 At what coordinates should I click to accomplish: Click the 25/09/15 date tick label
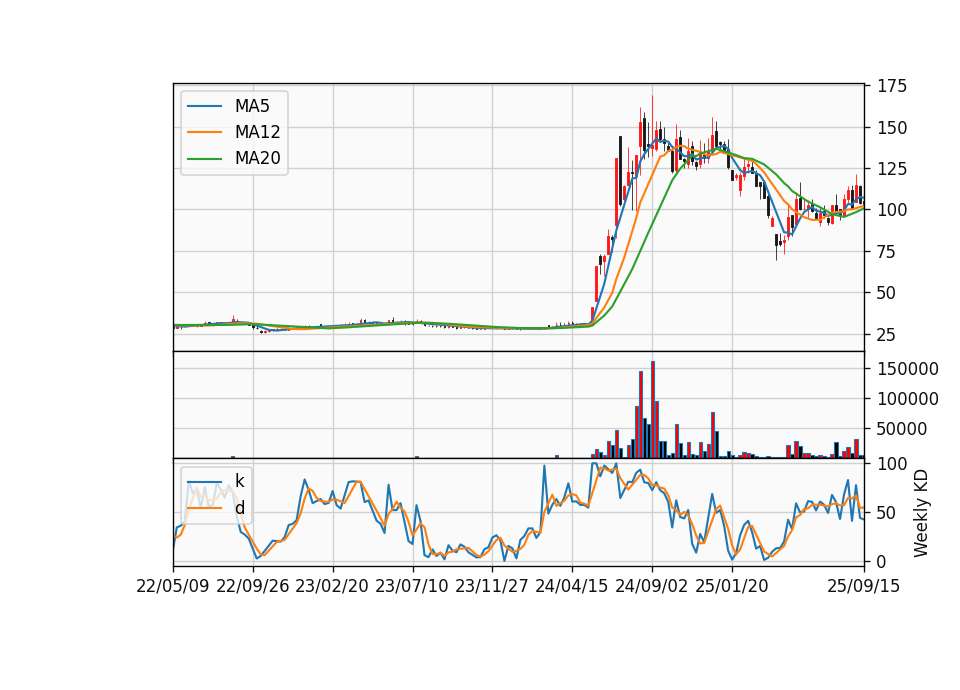[x=864, y=586]
